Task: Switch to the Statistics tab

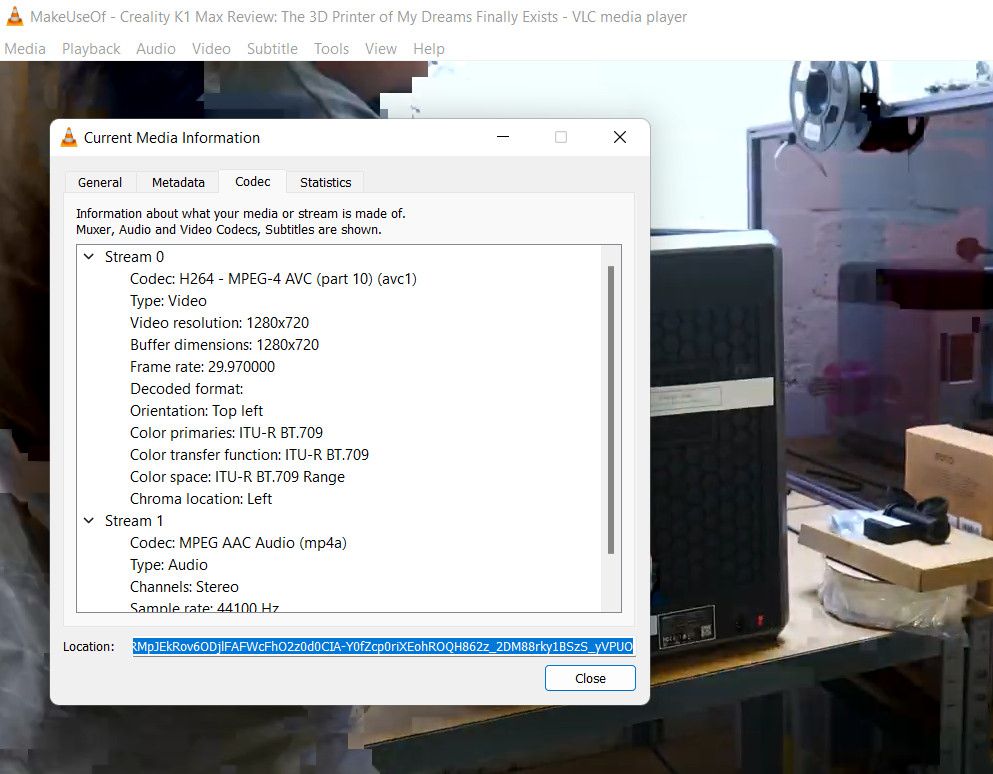Action: (324, 182)
